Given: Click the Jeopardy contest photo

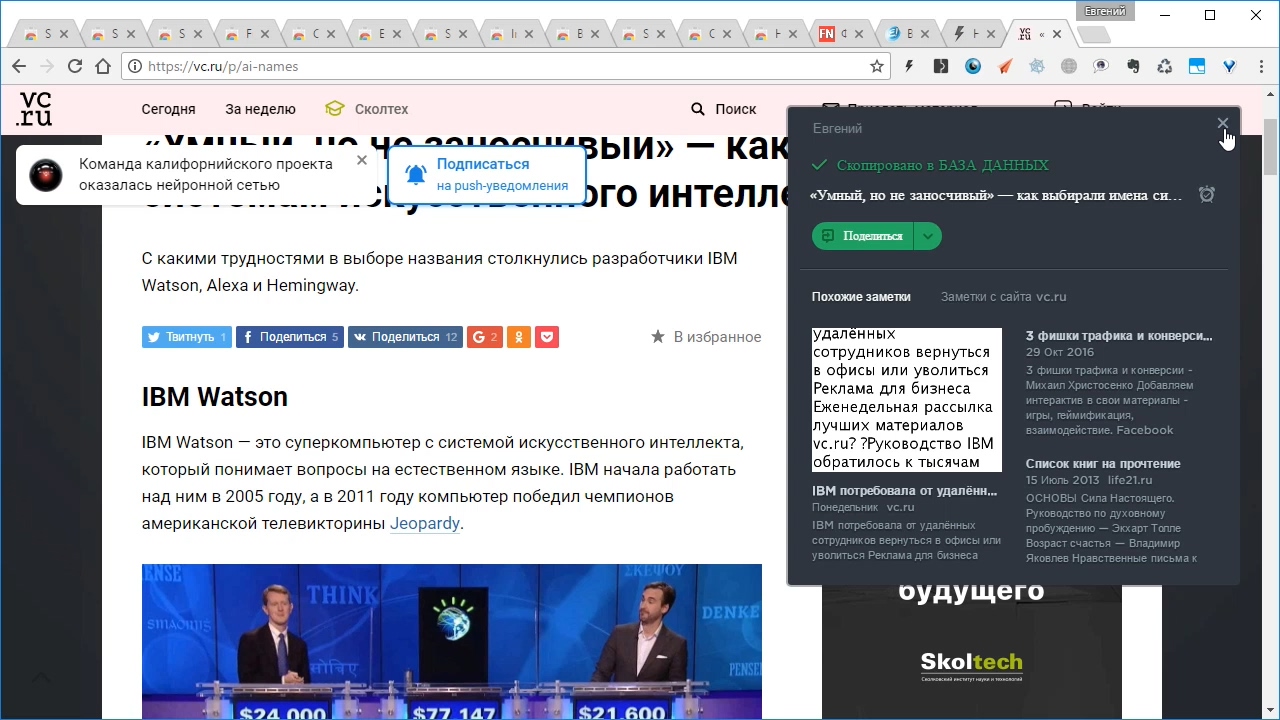Looking at the screenshot, I should 452,642.
